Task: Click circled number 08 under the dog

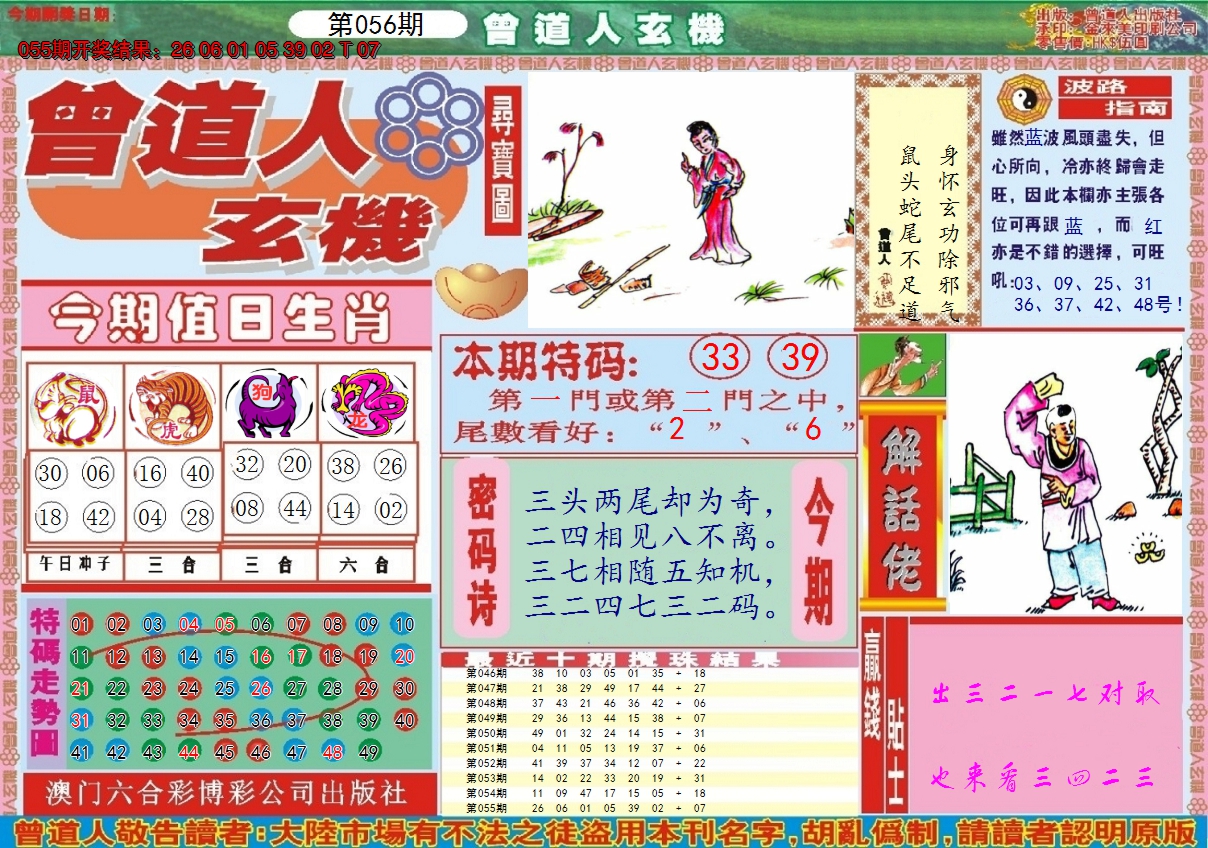Action: [x=247, y=508]
